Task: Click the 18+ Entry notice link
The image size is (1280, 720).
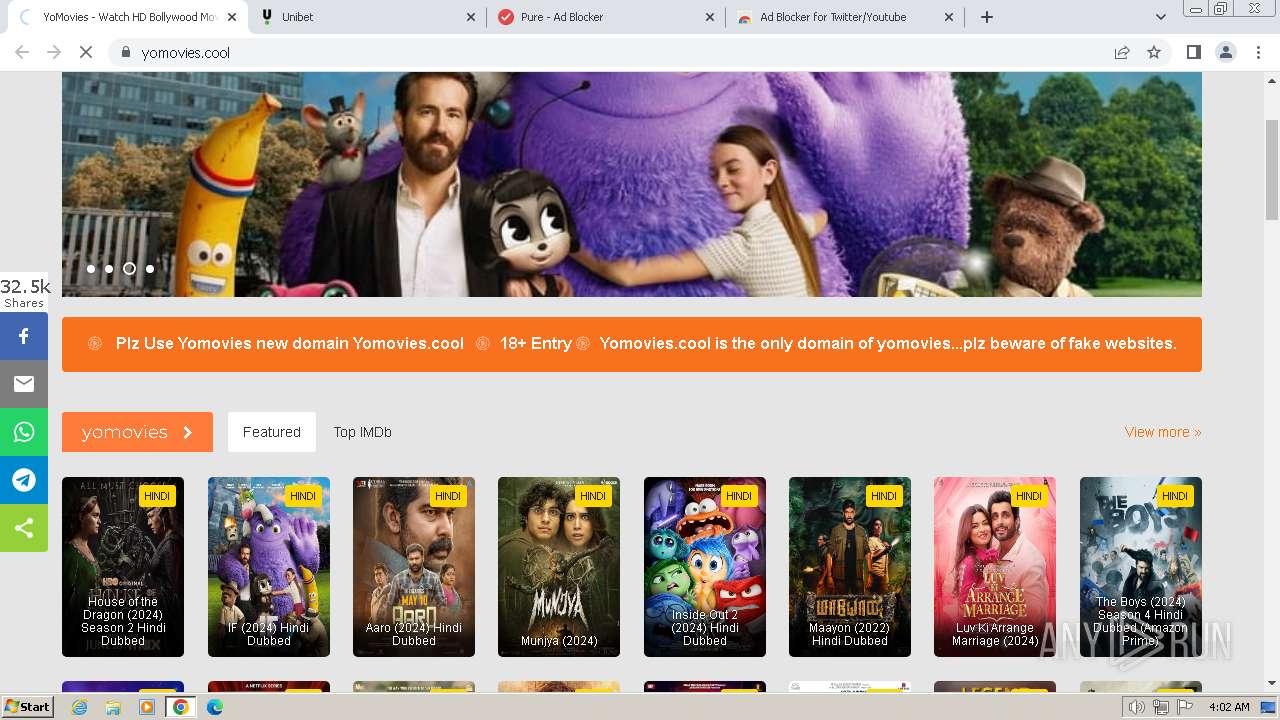Action: (x=535, y=343)
